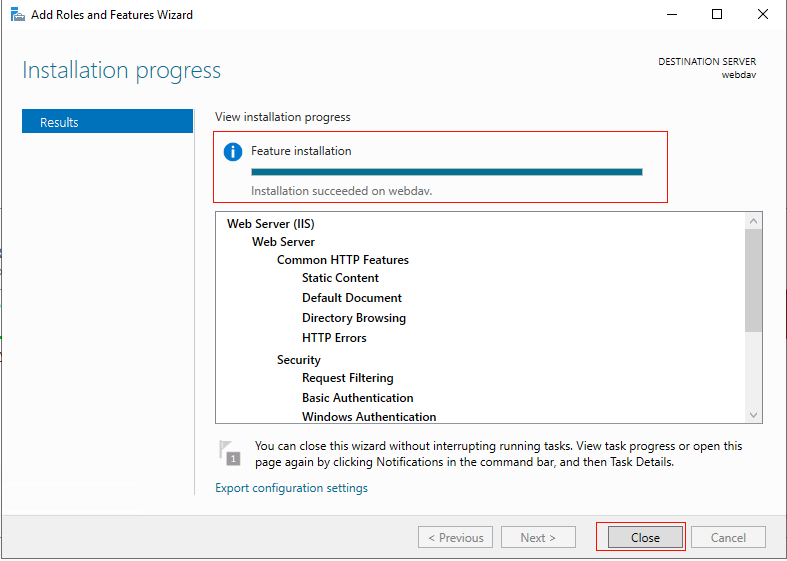Minimize the wizard window
The height and width of the screenshot is (561, 787).
coord(672,15)
